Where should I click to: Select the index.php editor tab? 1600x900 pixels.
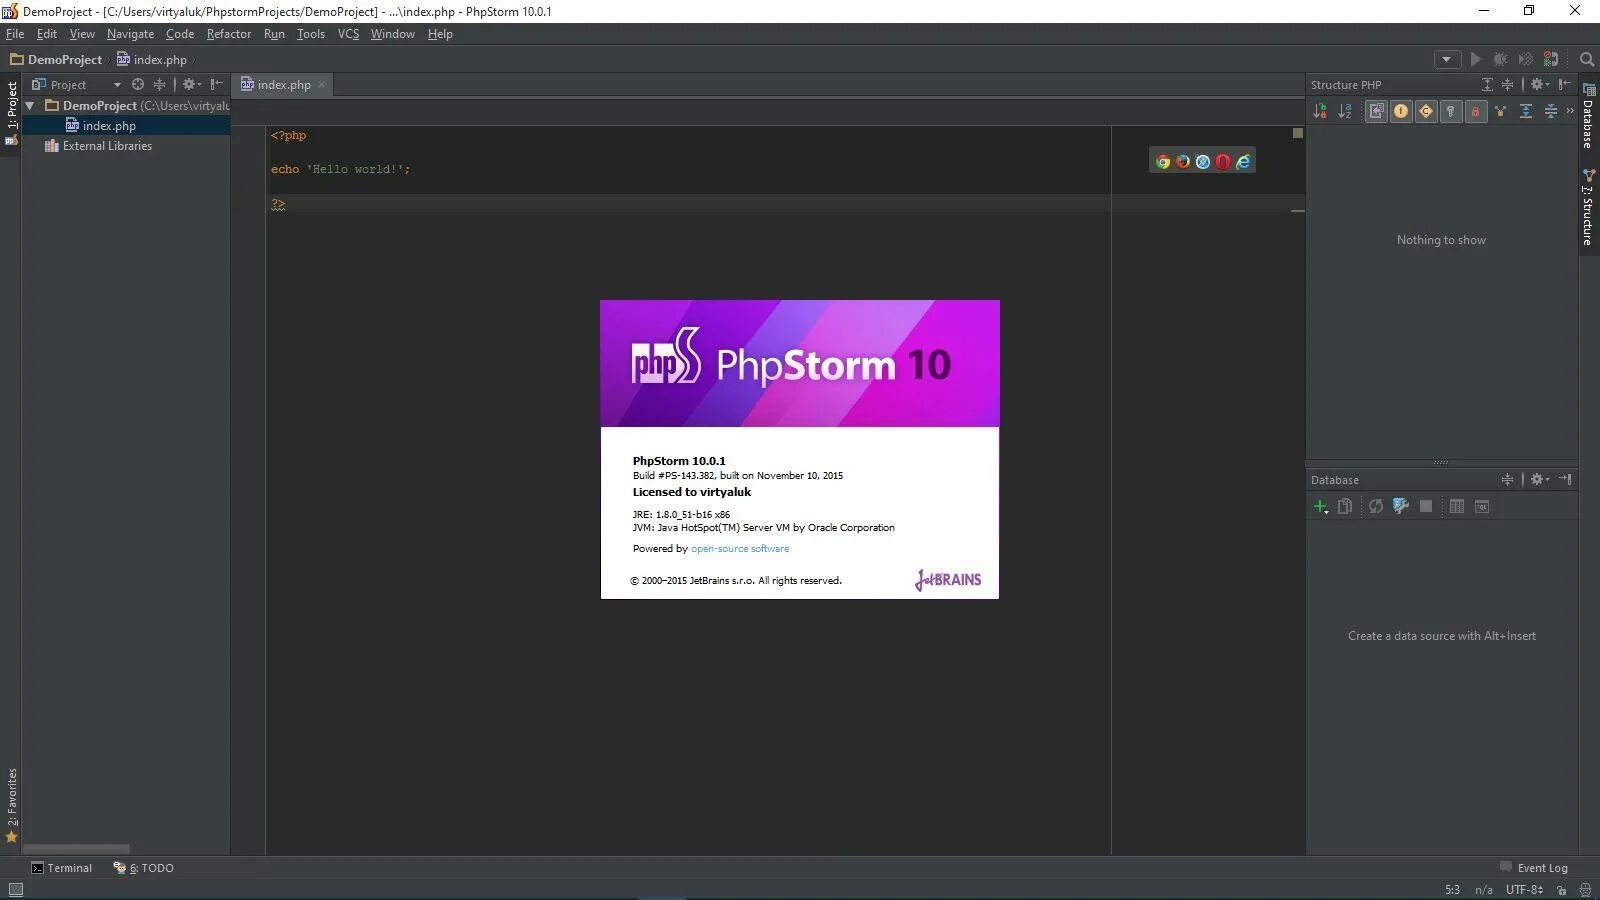tap(284, 85)
